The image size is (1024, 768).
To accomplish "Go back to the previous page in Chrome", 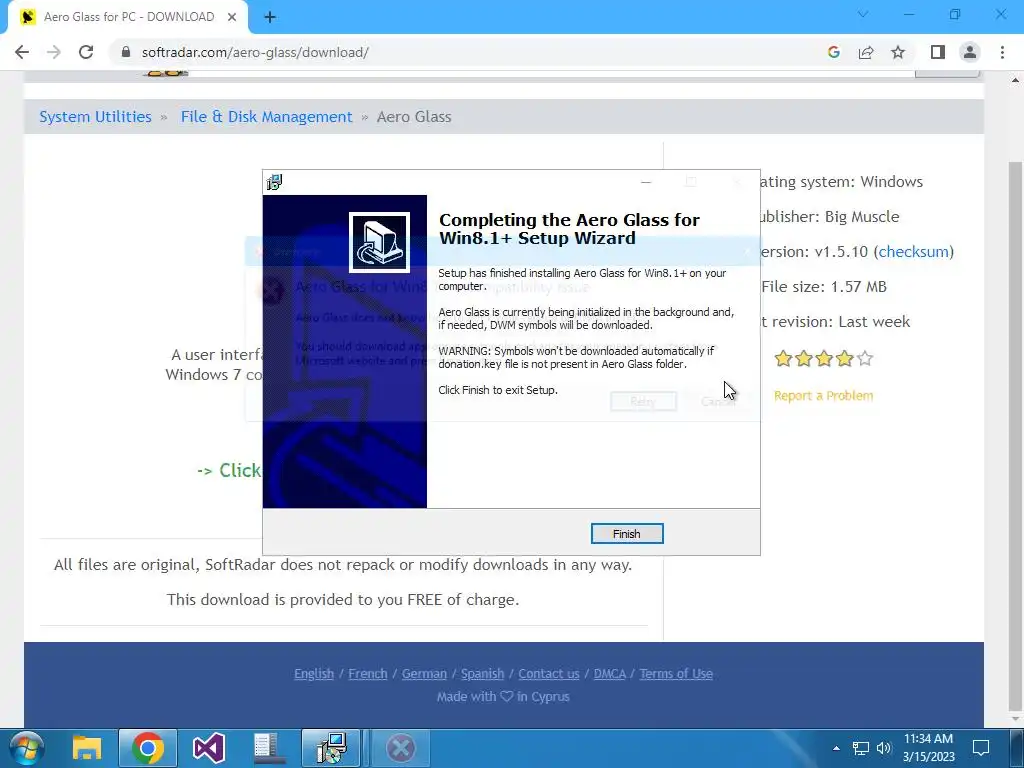I will 22,52.
